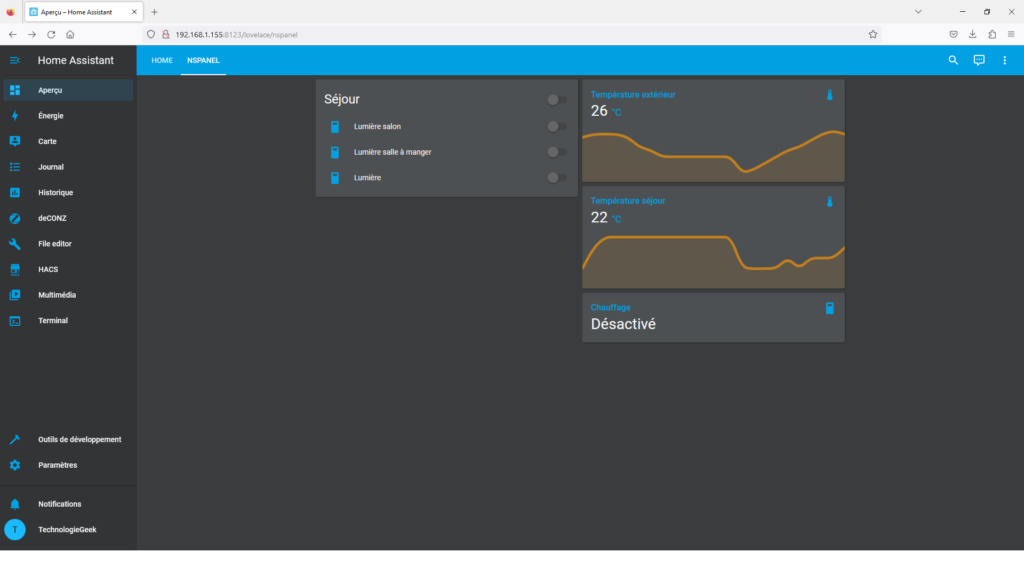
Task: Open Outils de développement
Action: [79, 439]
